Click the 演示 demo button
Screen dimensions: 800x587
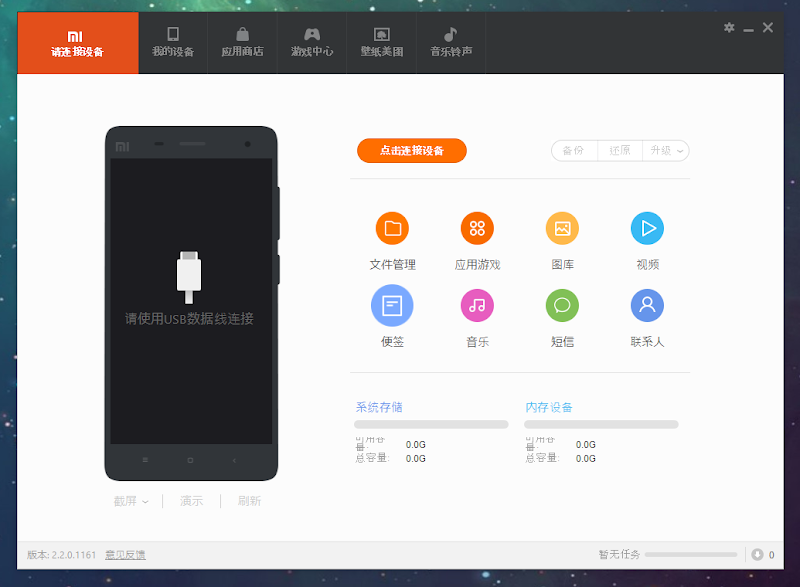191,501
